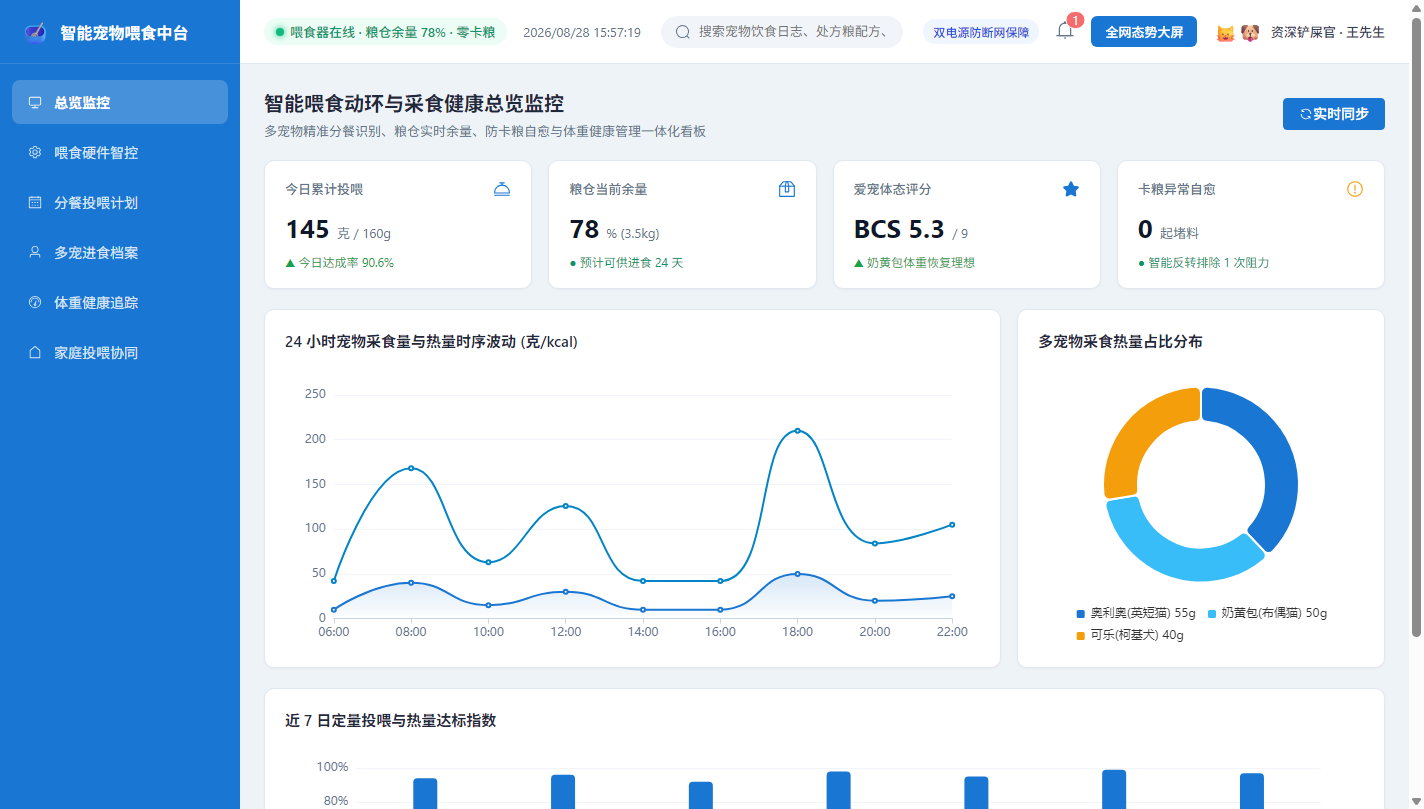Click the 18:00 peak point on the line chart
Viewport: 1424px width, 809px height.
(x=797, y=431)
